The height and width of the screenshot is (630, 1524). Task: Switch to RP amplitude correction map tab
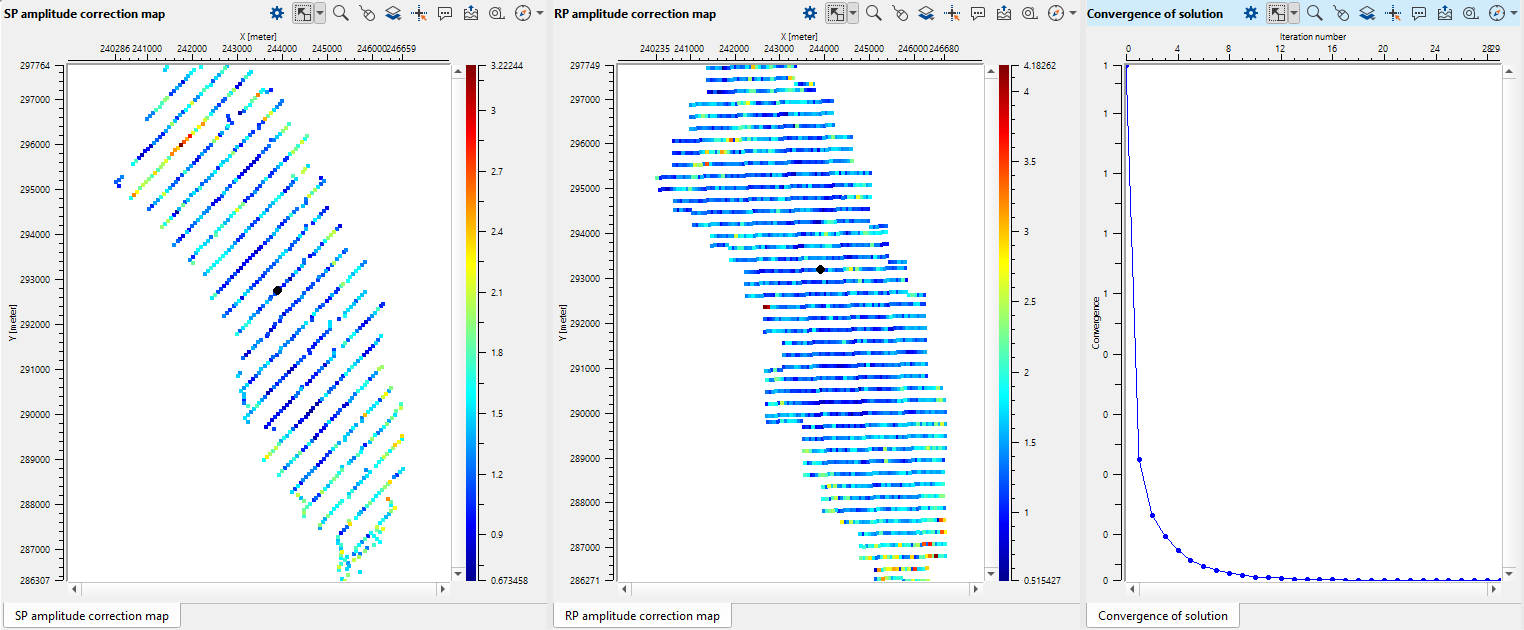click(641, 615)
